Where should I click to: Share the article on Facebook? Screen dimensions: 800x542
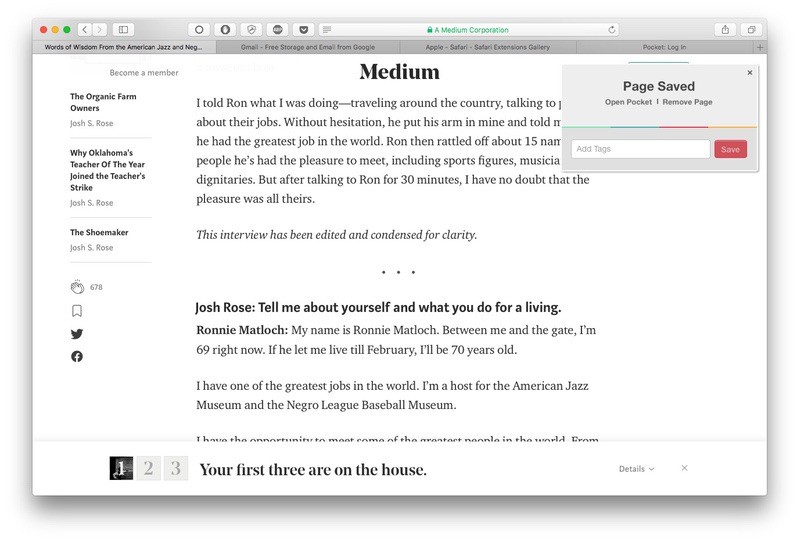(x=77, y=356)
